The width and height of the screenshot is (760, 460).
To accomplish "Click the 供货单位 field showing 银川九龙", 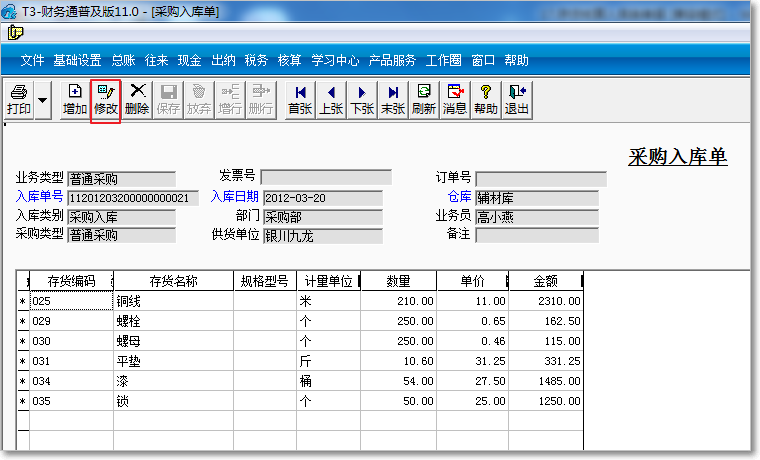I will 323,236.
